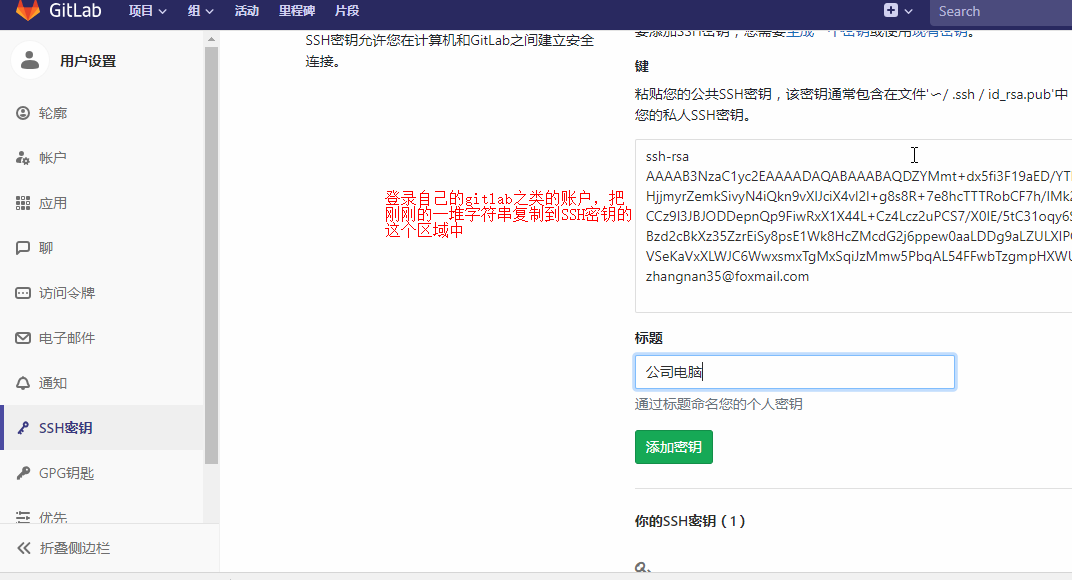Click the Search box in navbar

1001,12
